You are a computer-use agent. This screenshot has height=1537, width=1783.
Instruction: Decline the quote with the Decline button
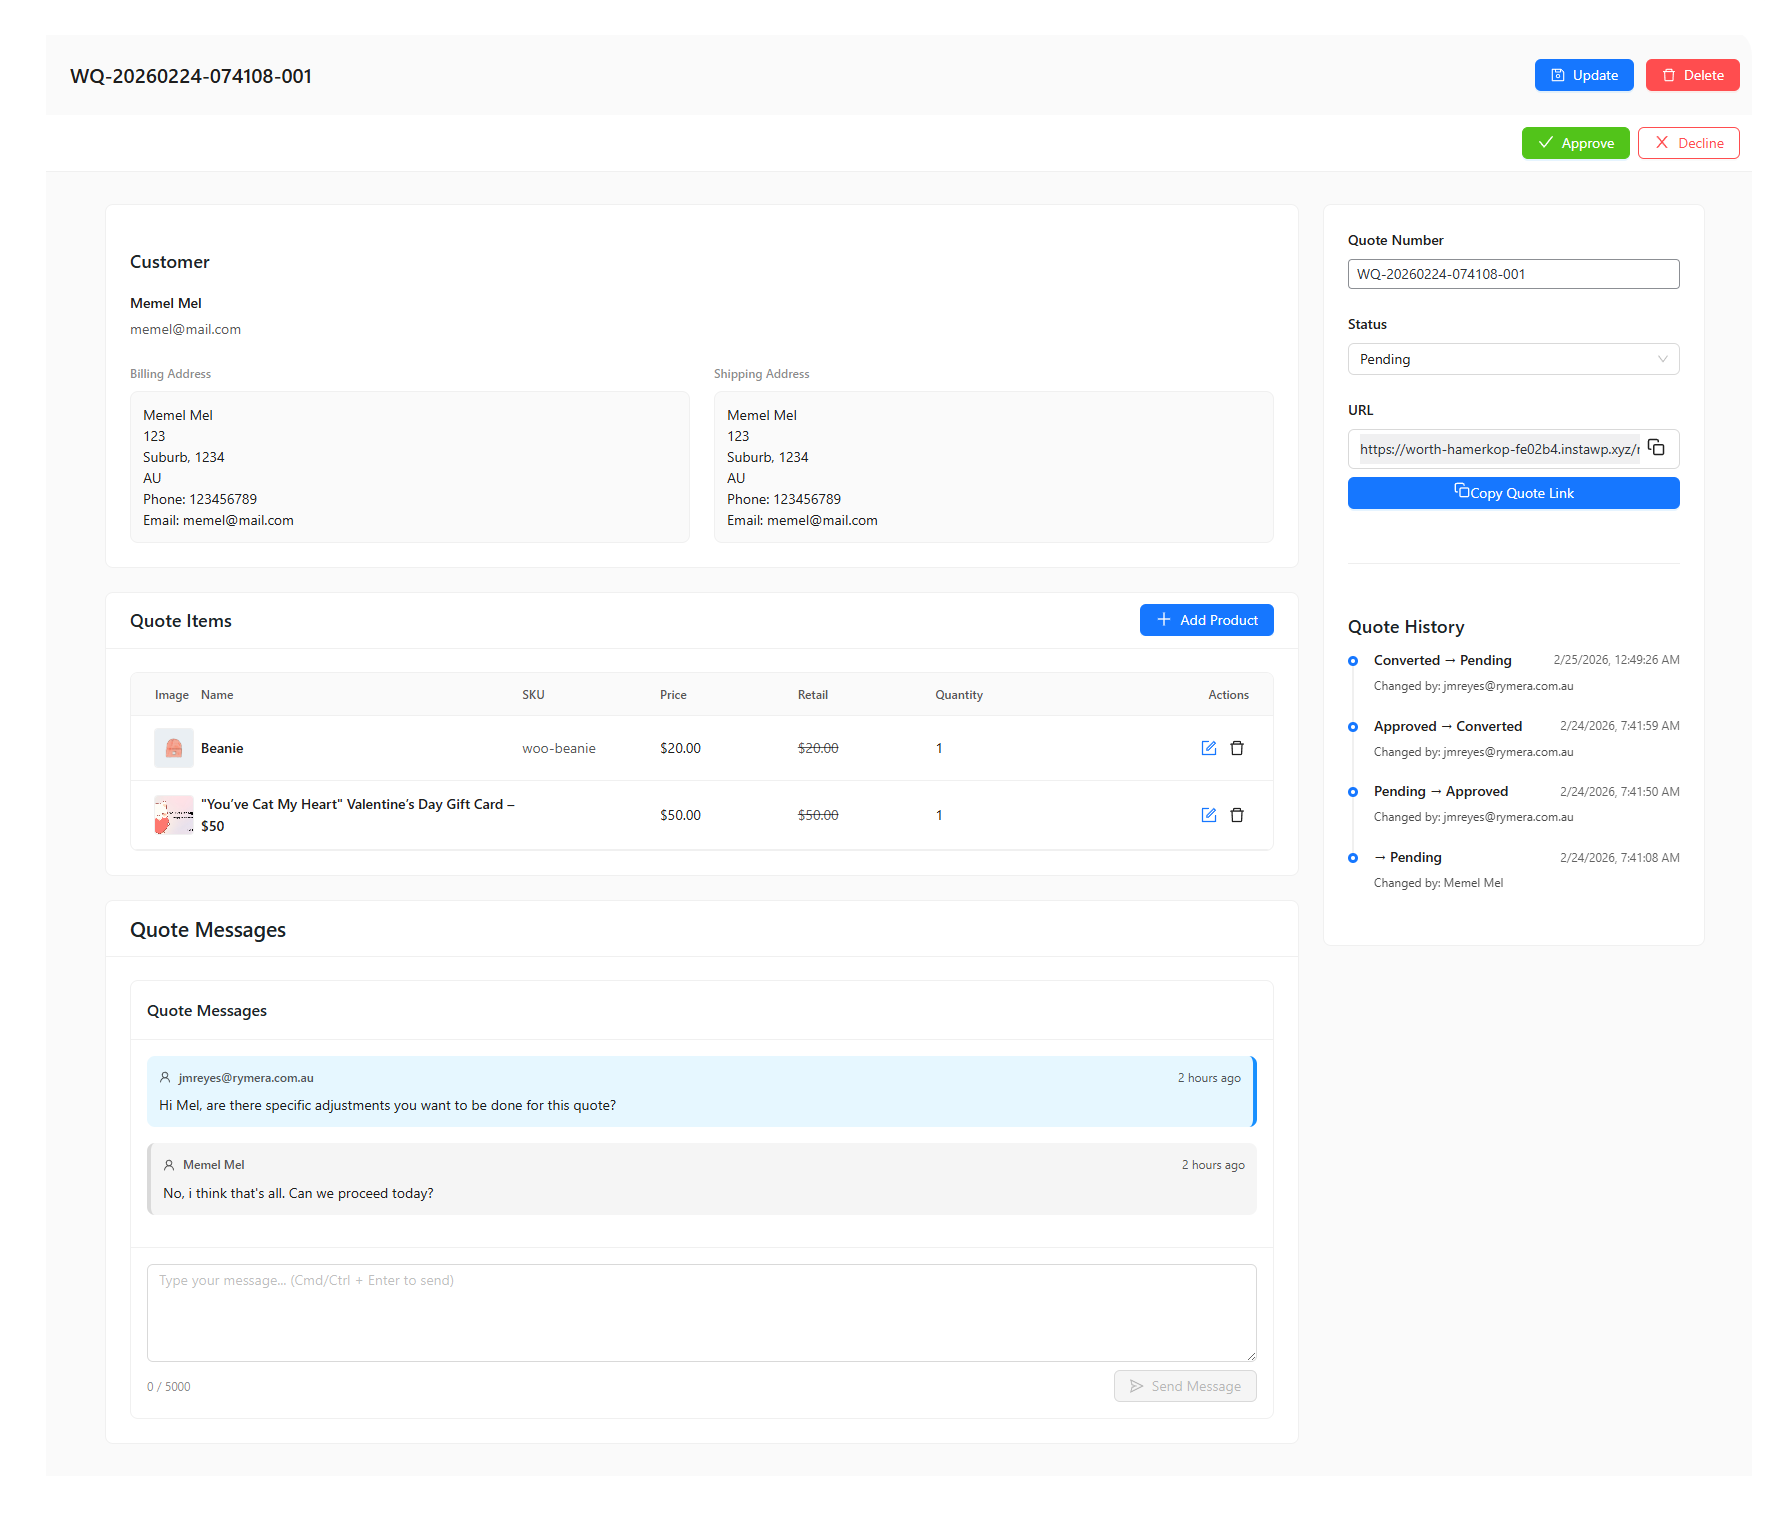1688,143
